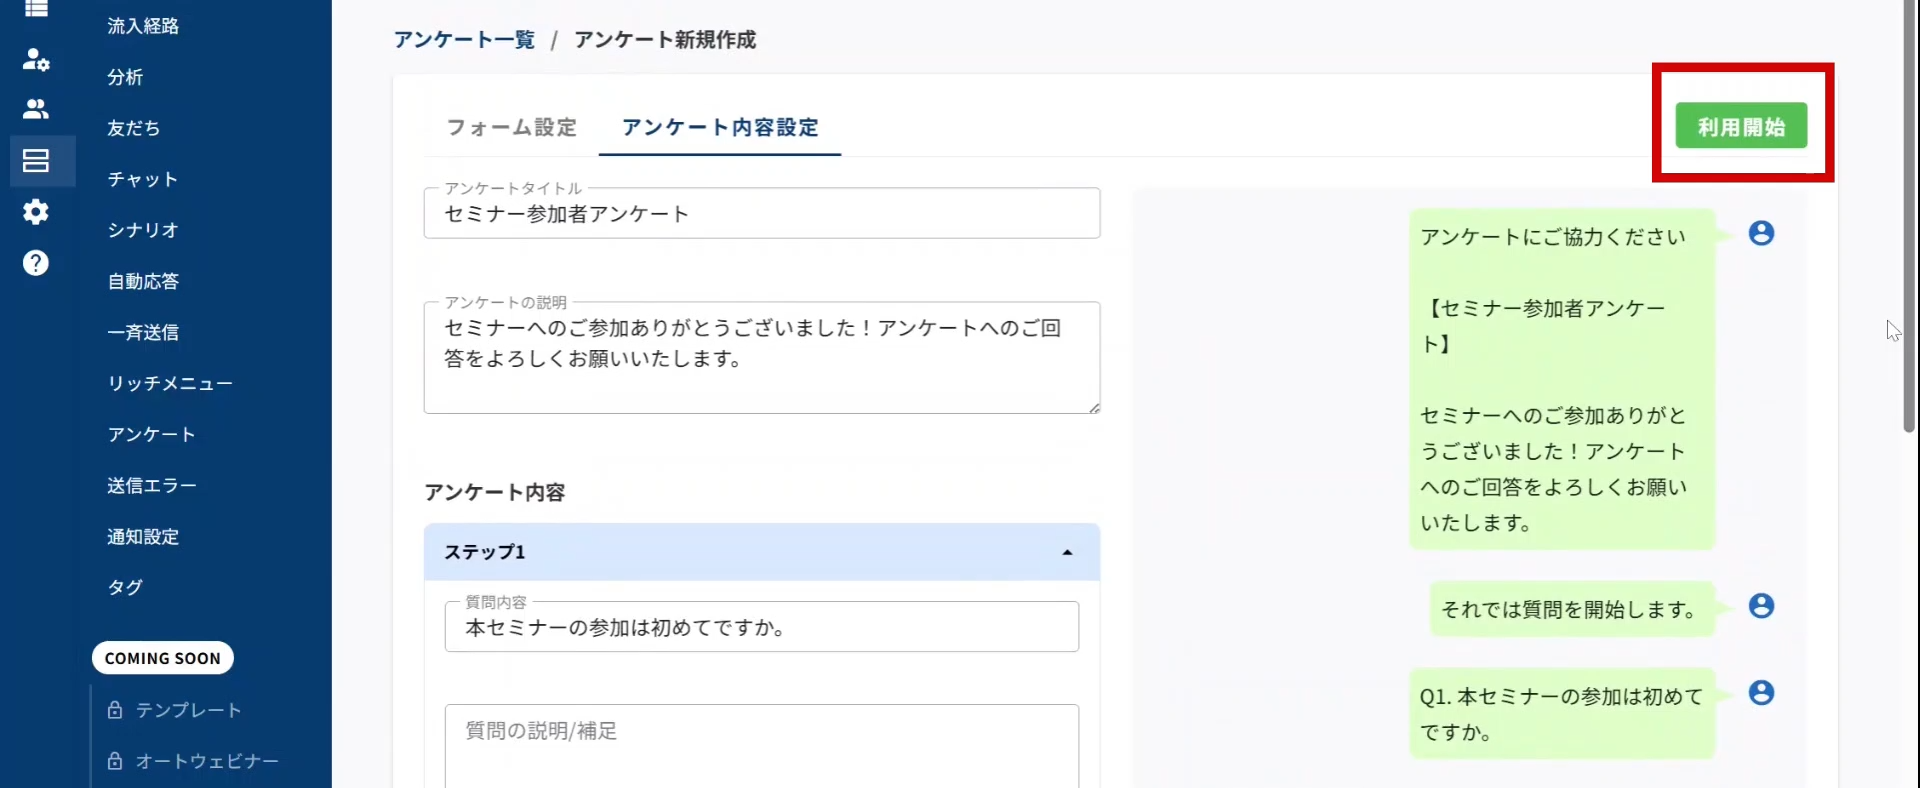Screen dimensions: 1920x788
Task: Open the gear settings icon
Action: (x=36, y=212)
